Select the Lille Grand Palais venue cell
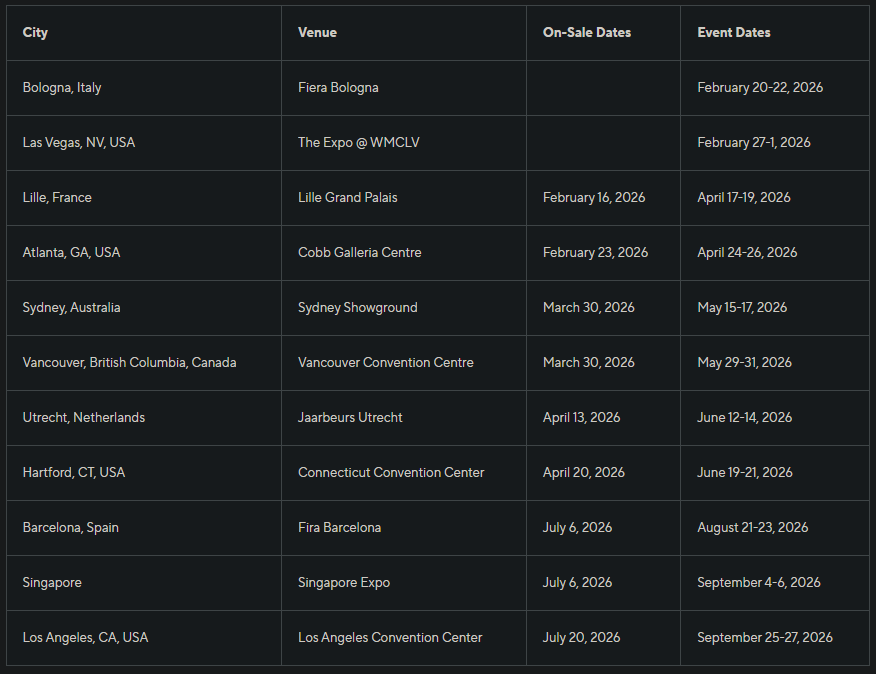 click(x=348, y=197)
